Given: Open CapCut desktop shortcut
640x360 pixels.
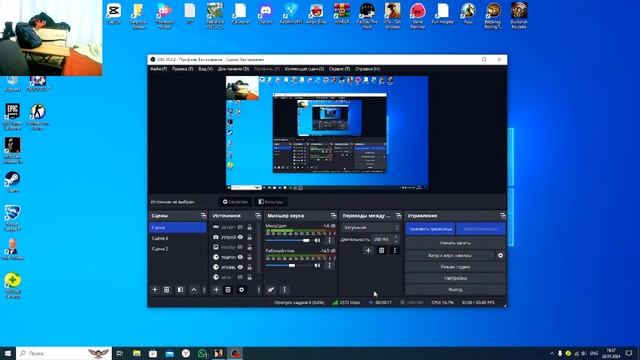Looking at the screenshot, I should 113,13.
